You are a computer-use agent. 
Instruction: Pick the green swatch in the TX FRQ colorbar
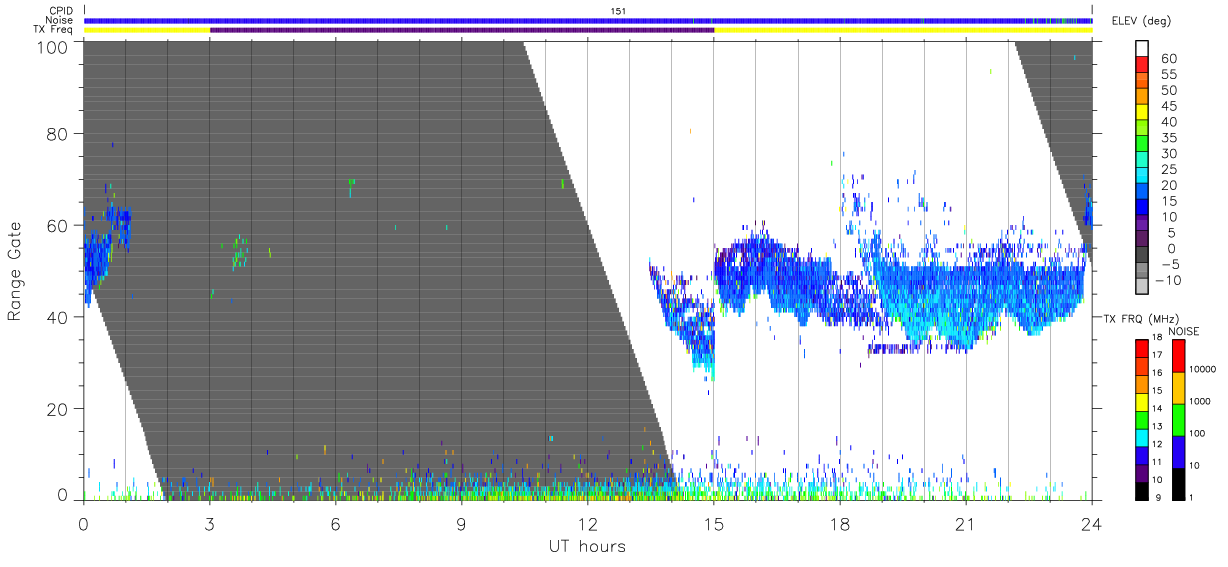point(1142,420)
